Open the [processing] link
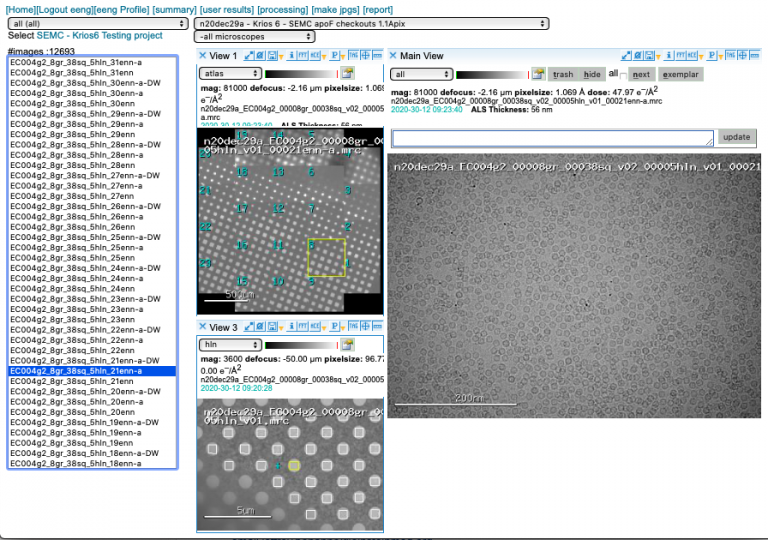This screenshot has width=768, height=540. pyautogui.click(x=283, y=10)
